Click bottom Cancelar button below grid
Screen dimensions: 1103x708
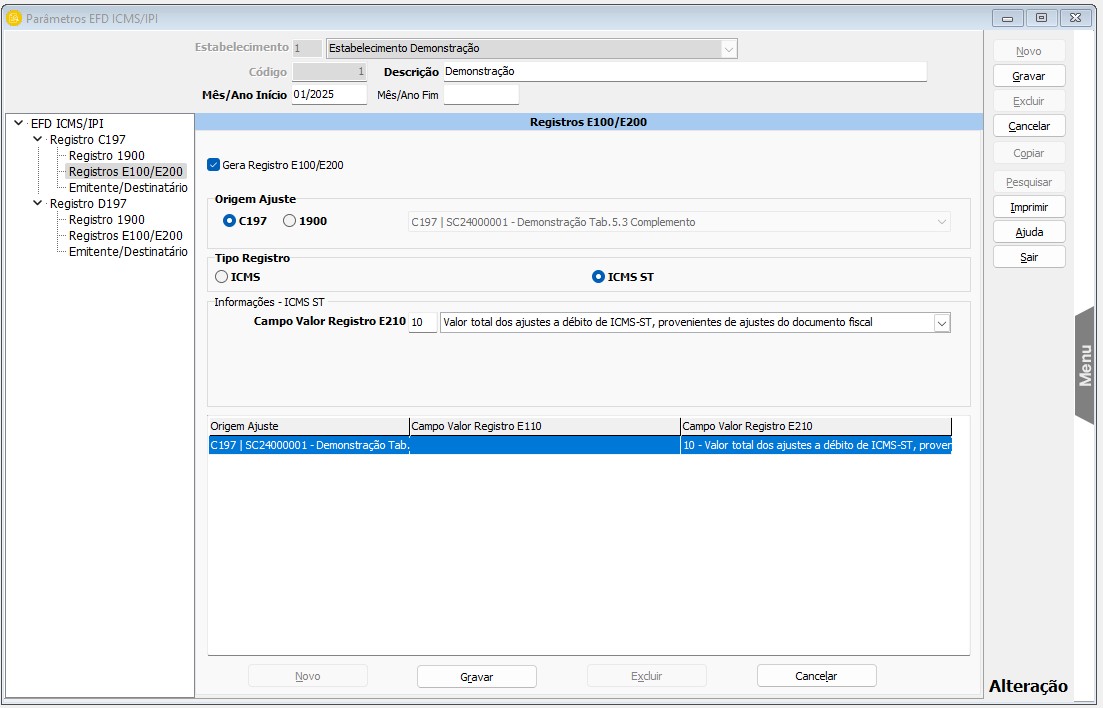pyautogui.click(x=816, y=676)
